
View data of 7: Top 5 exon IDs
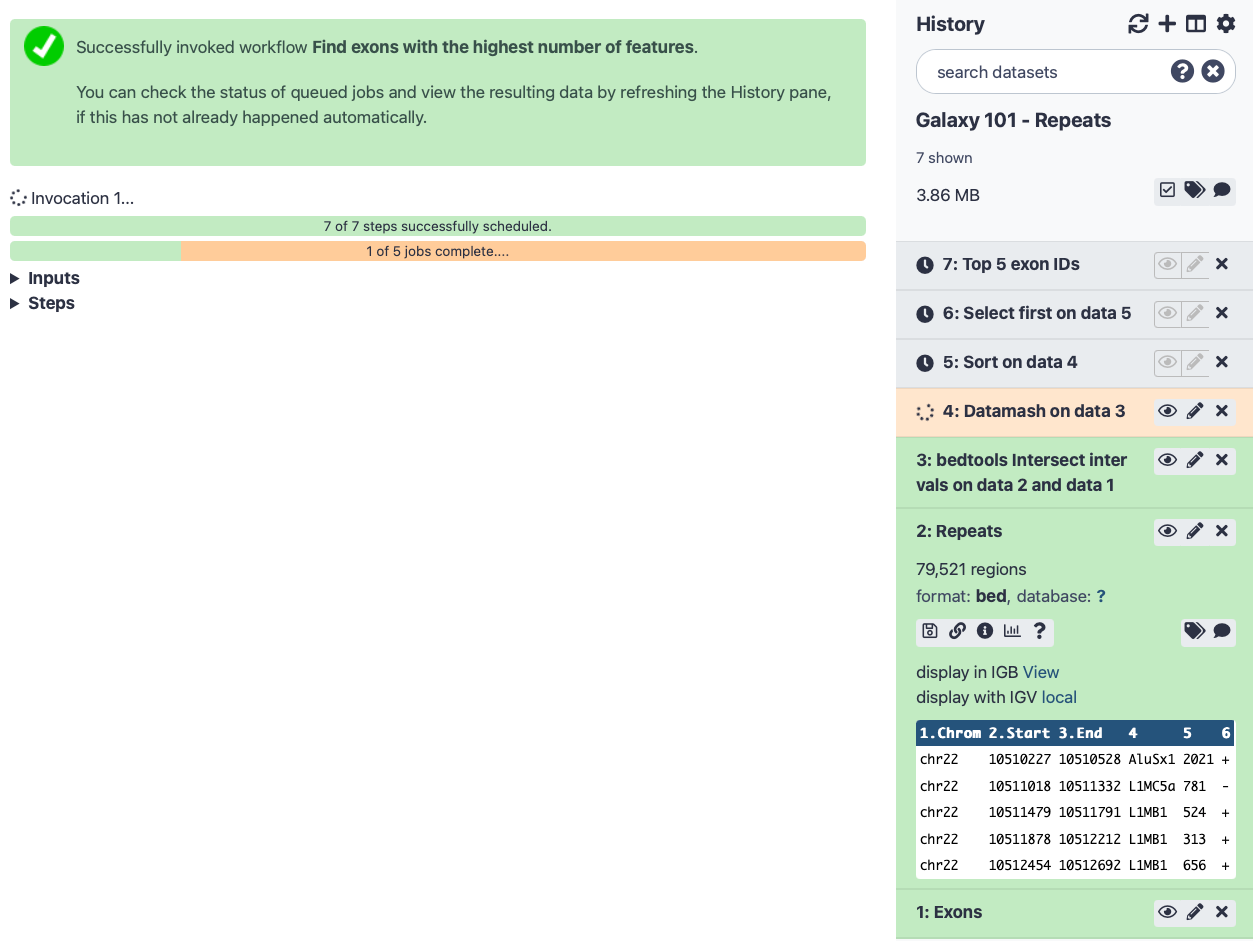(1167, 264)
